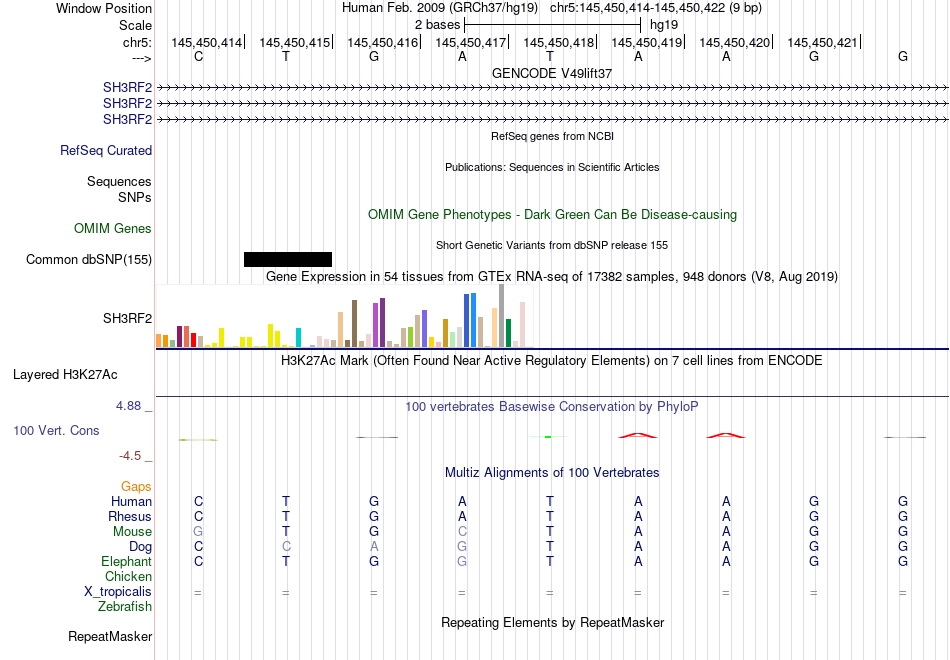Click the OMIM Gene Phenotypes track title

[x=552, y=215]
